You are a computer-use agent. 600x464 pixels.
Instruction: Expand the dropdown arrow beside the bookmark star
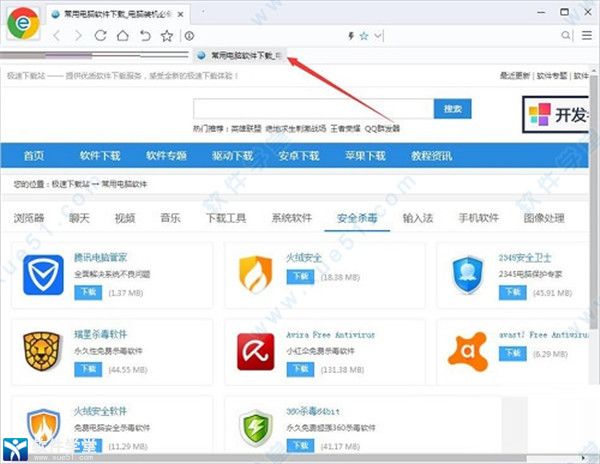click(377, 36)
